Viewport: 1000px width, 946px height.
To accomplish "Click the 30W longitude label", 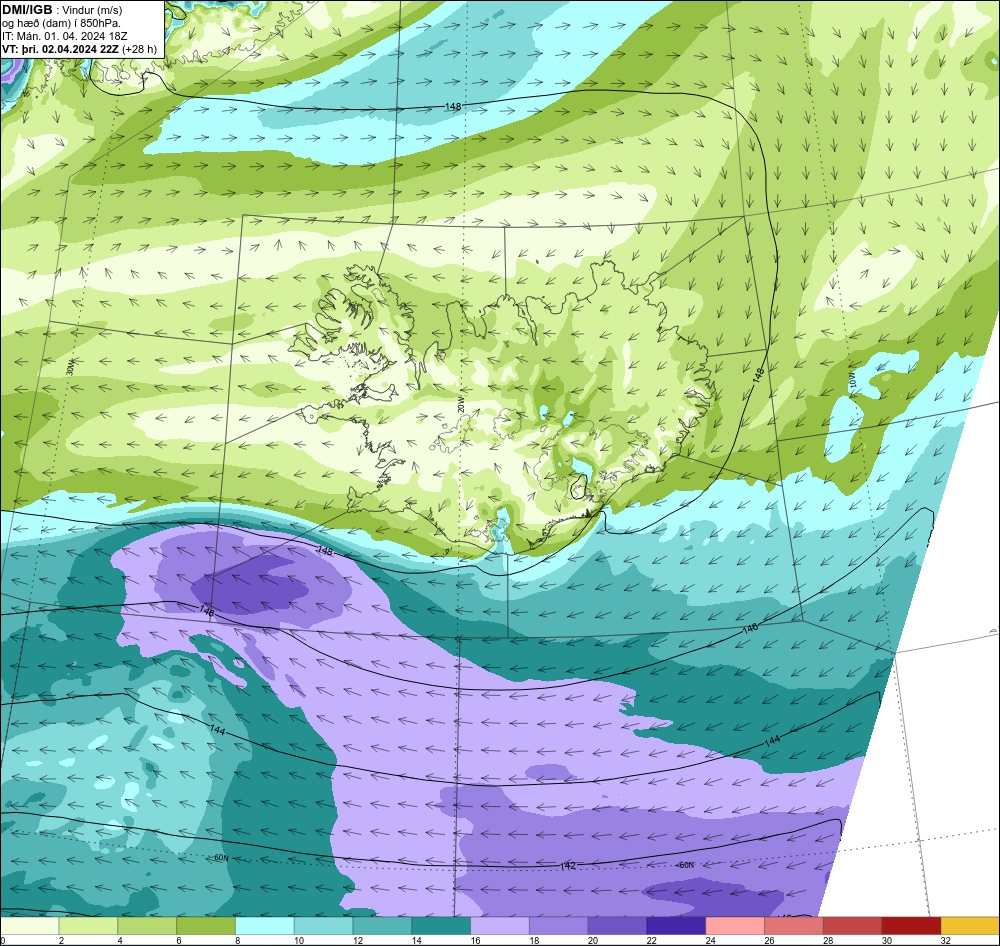I will [x=70, y=368].
